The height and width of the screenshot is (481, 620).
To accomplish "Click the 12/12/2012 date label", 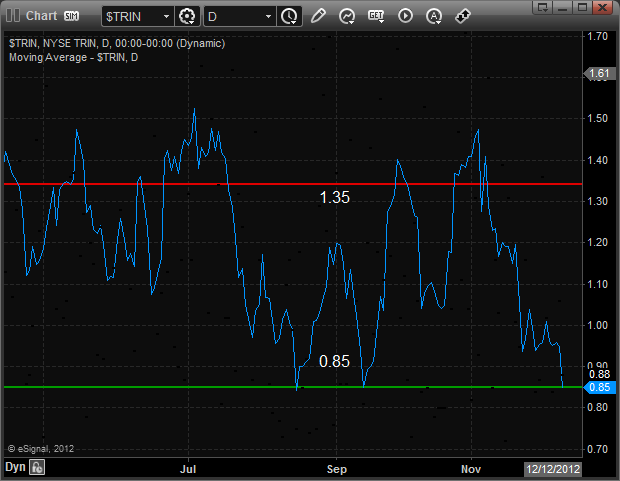I will click(x=553, y=469).
